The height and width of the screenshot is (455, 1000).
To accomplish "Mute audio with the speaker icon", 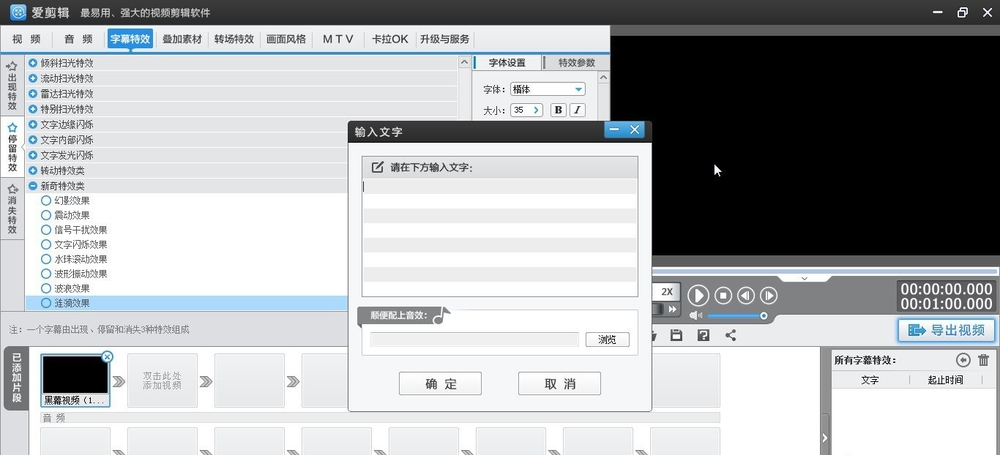I will point(696,316).
